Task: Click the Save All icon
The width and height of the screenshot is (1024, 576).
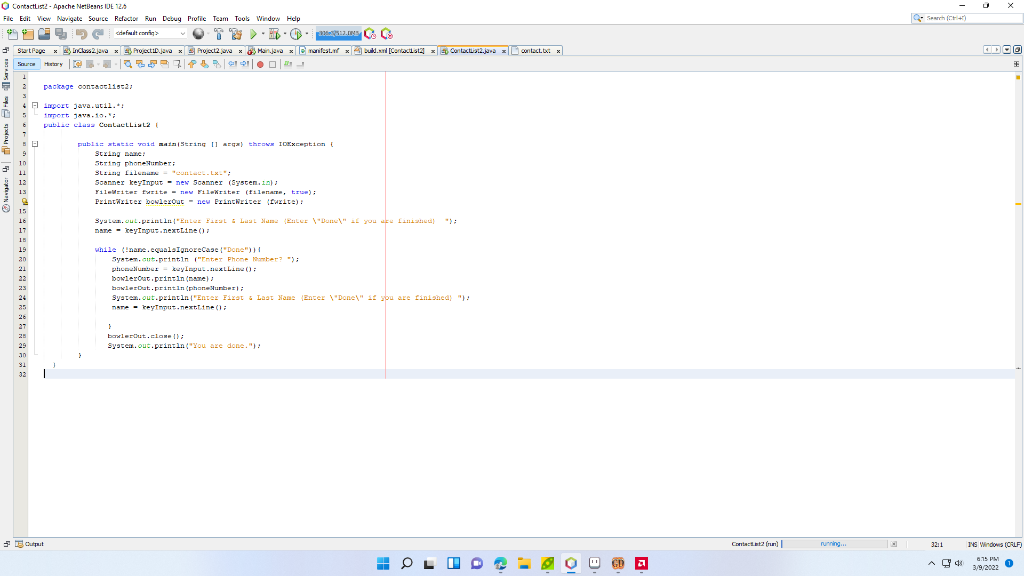Action: point(62,33)
